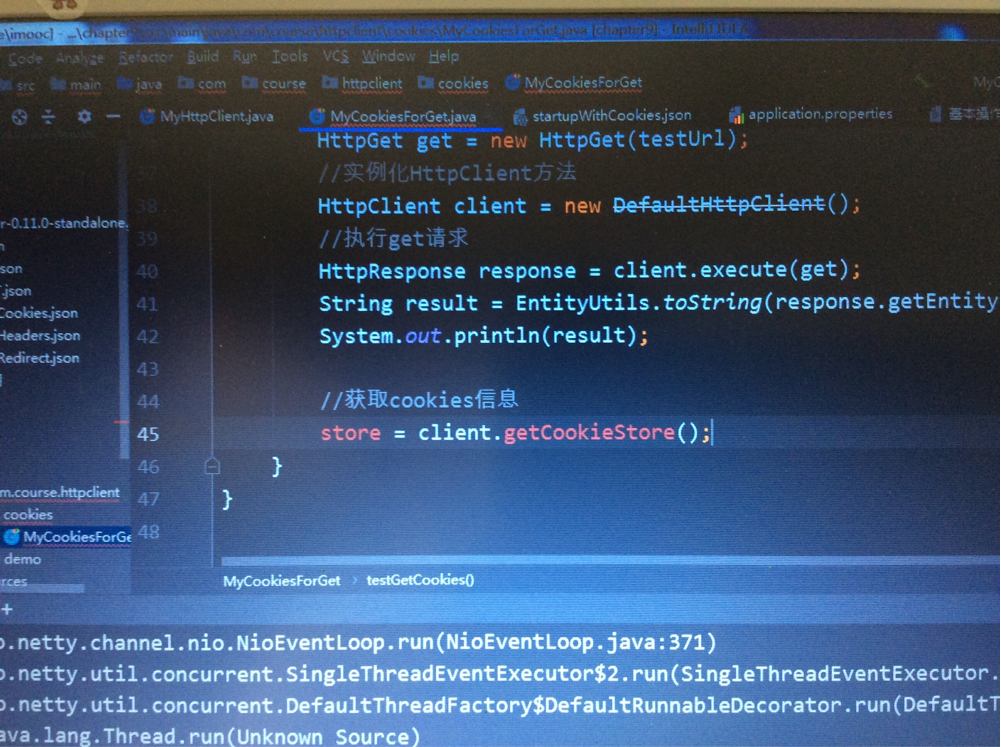The height and width of the screenshot is (747, 1001).
Task: Click the collapse all icon in project panel
Action: pyautogui.click(x=49, y=117)
